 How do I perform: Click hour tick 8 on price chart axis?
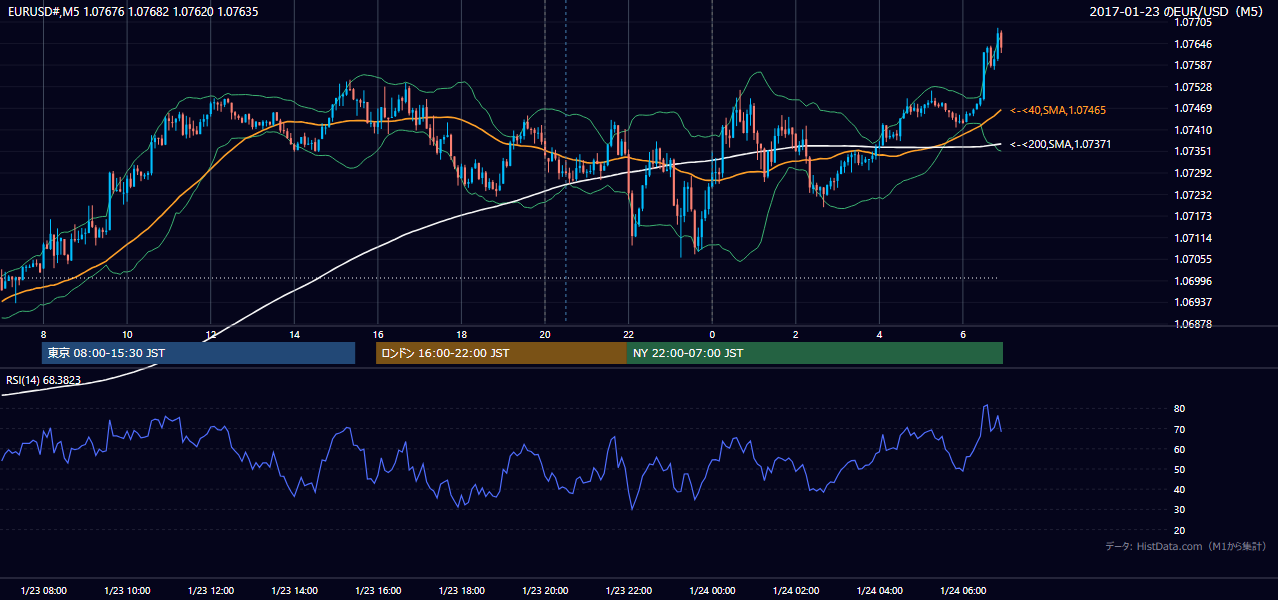[x=43, y=334]
